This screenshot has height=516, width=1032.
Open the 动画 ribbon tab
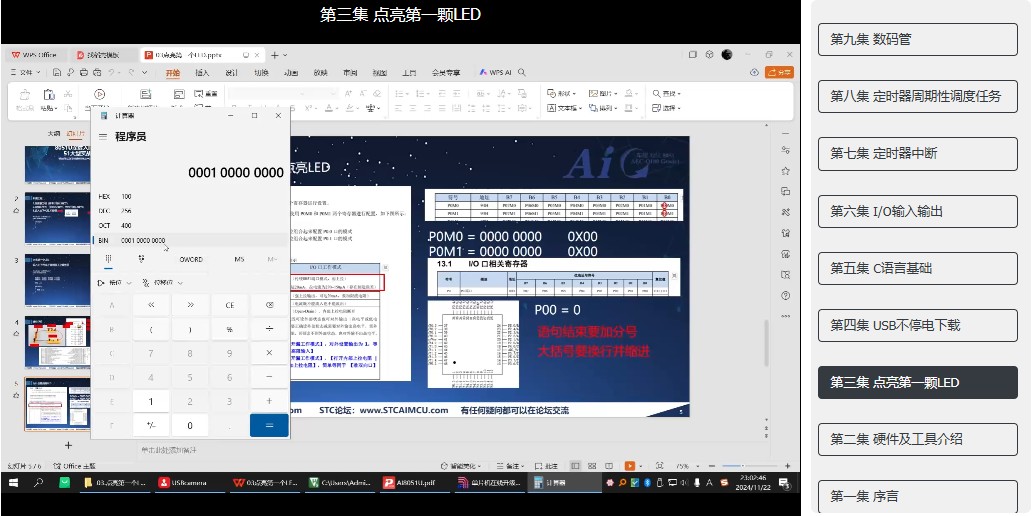291,72
